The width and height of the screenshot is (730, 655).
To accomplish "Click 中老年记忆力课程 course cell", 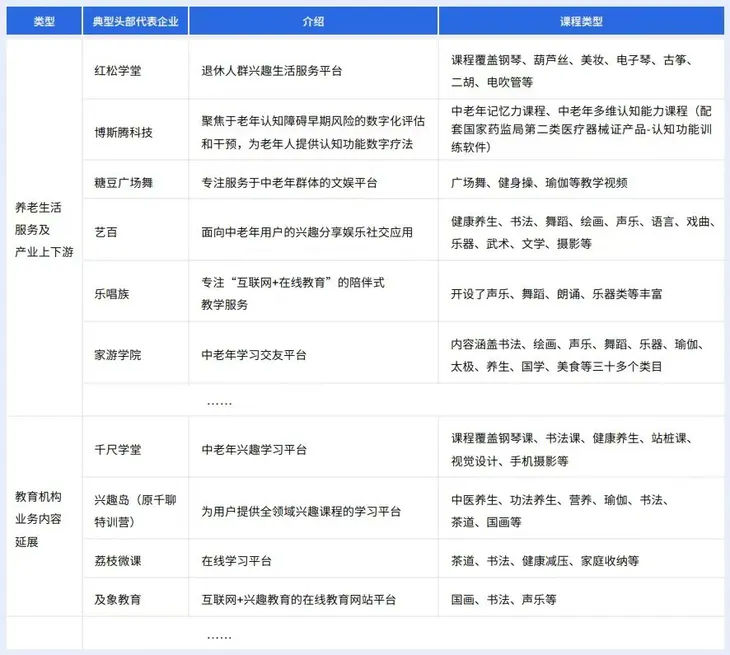I will [x=581, y=129].
